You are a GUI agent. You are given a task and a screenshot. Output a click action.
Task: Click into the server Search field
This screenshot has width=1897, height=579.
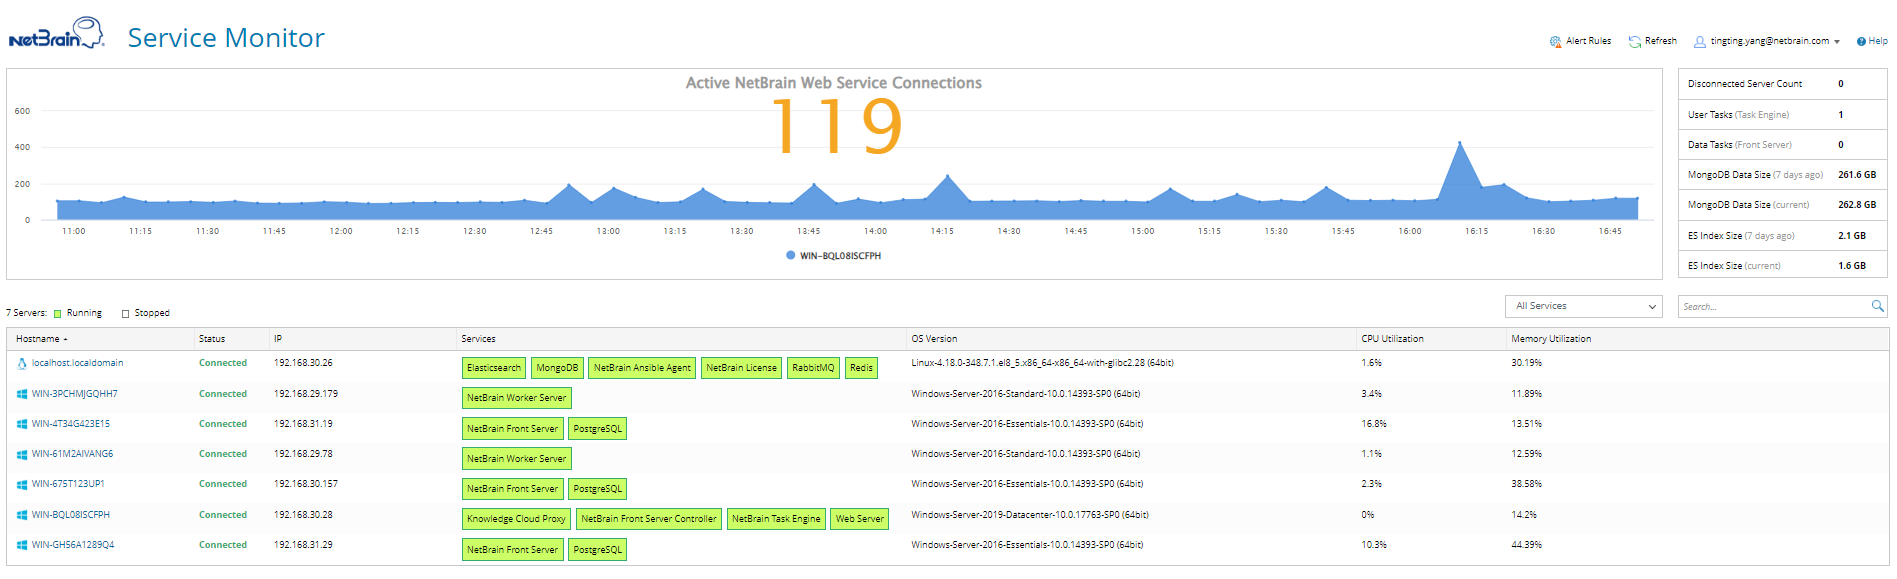[x=1773, y=306]
